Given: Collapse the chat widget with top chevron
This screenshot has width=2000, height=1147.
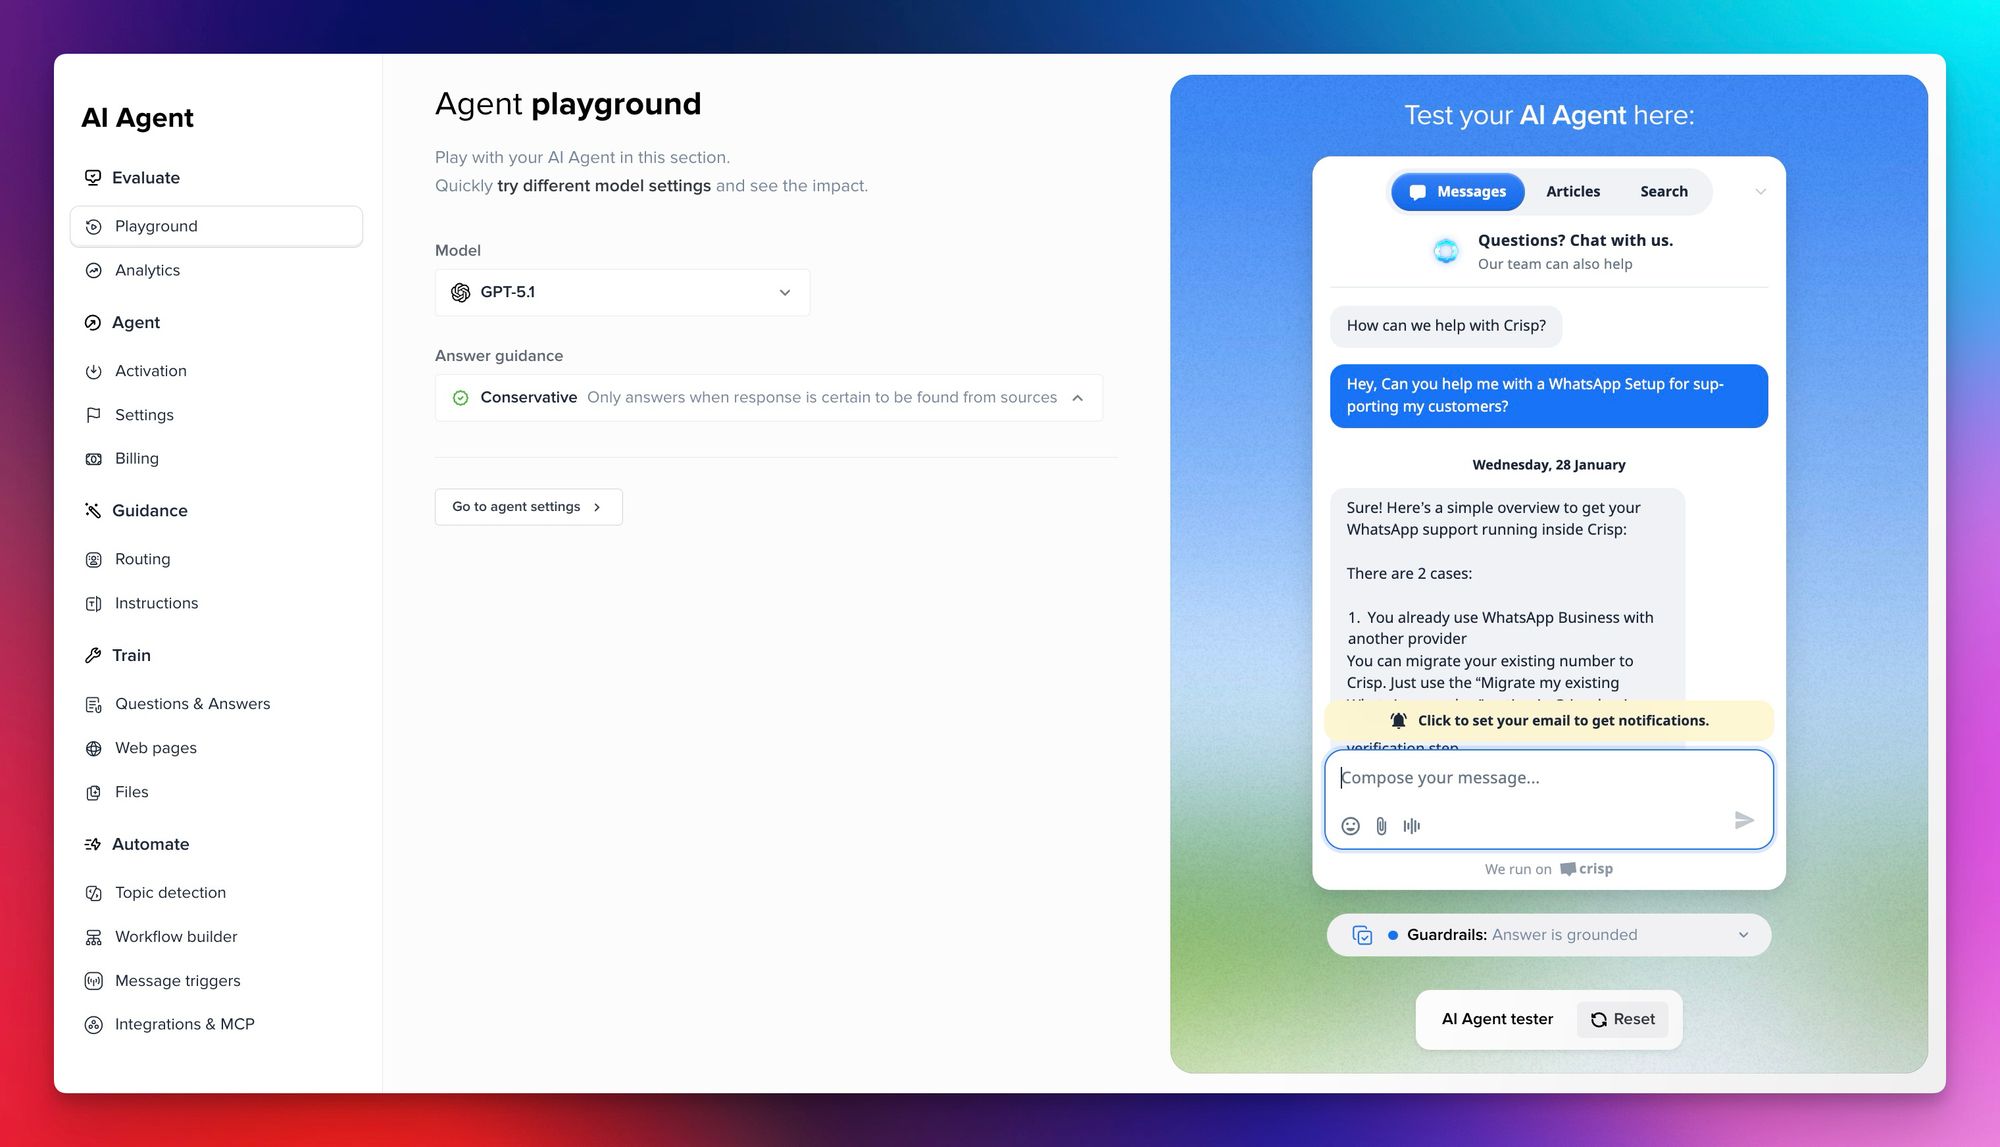Looking at the screenshot, I should pyautogui.click(x=1760, y=192).
